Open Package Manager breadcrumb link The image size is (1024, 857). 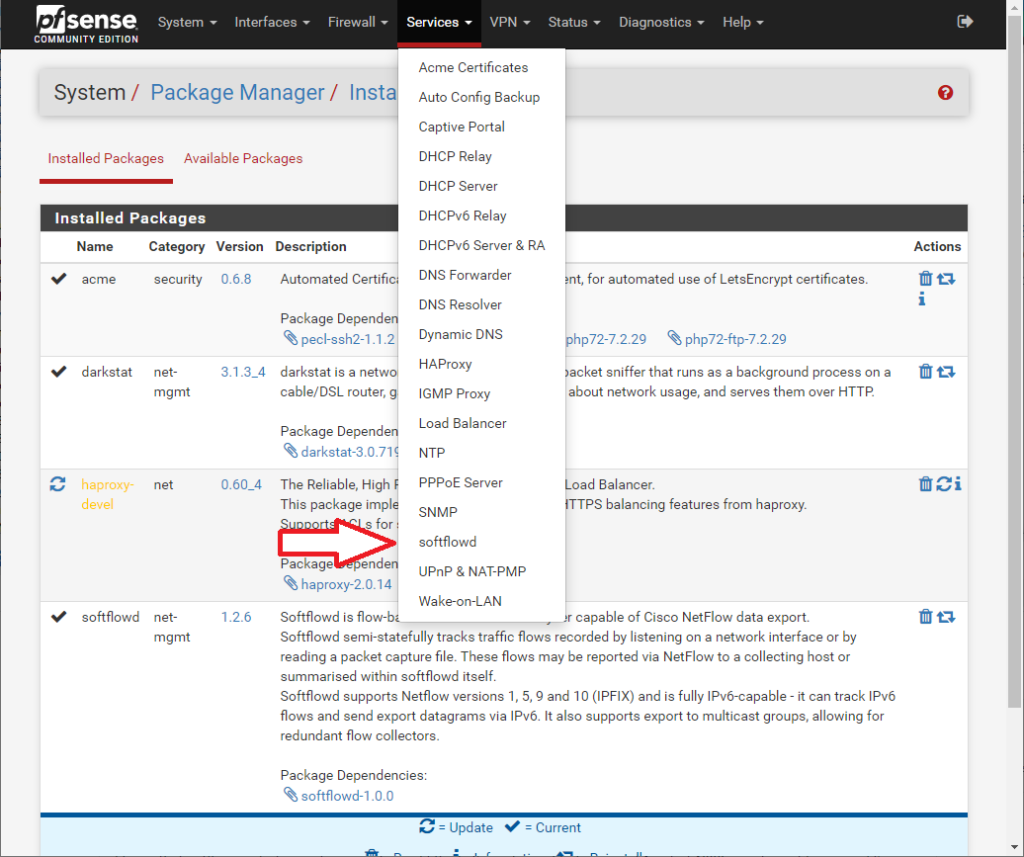(x=237, y=92)
